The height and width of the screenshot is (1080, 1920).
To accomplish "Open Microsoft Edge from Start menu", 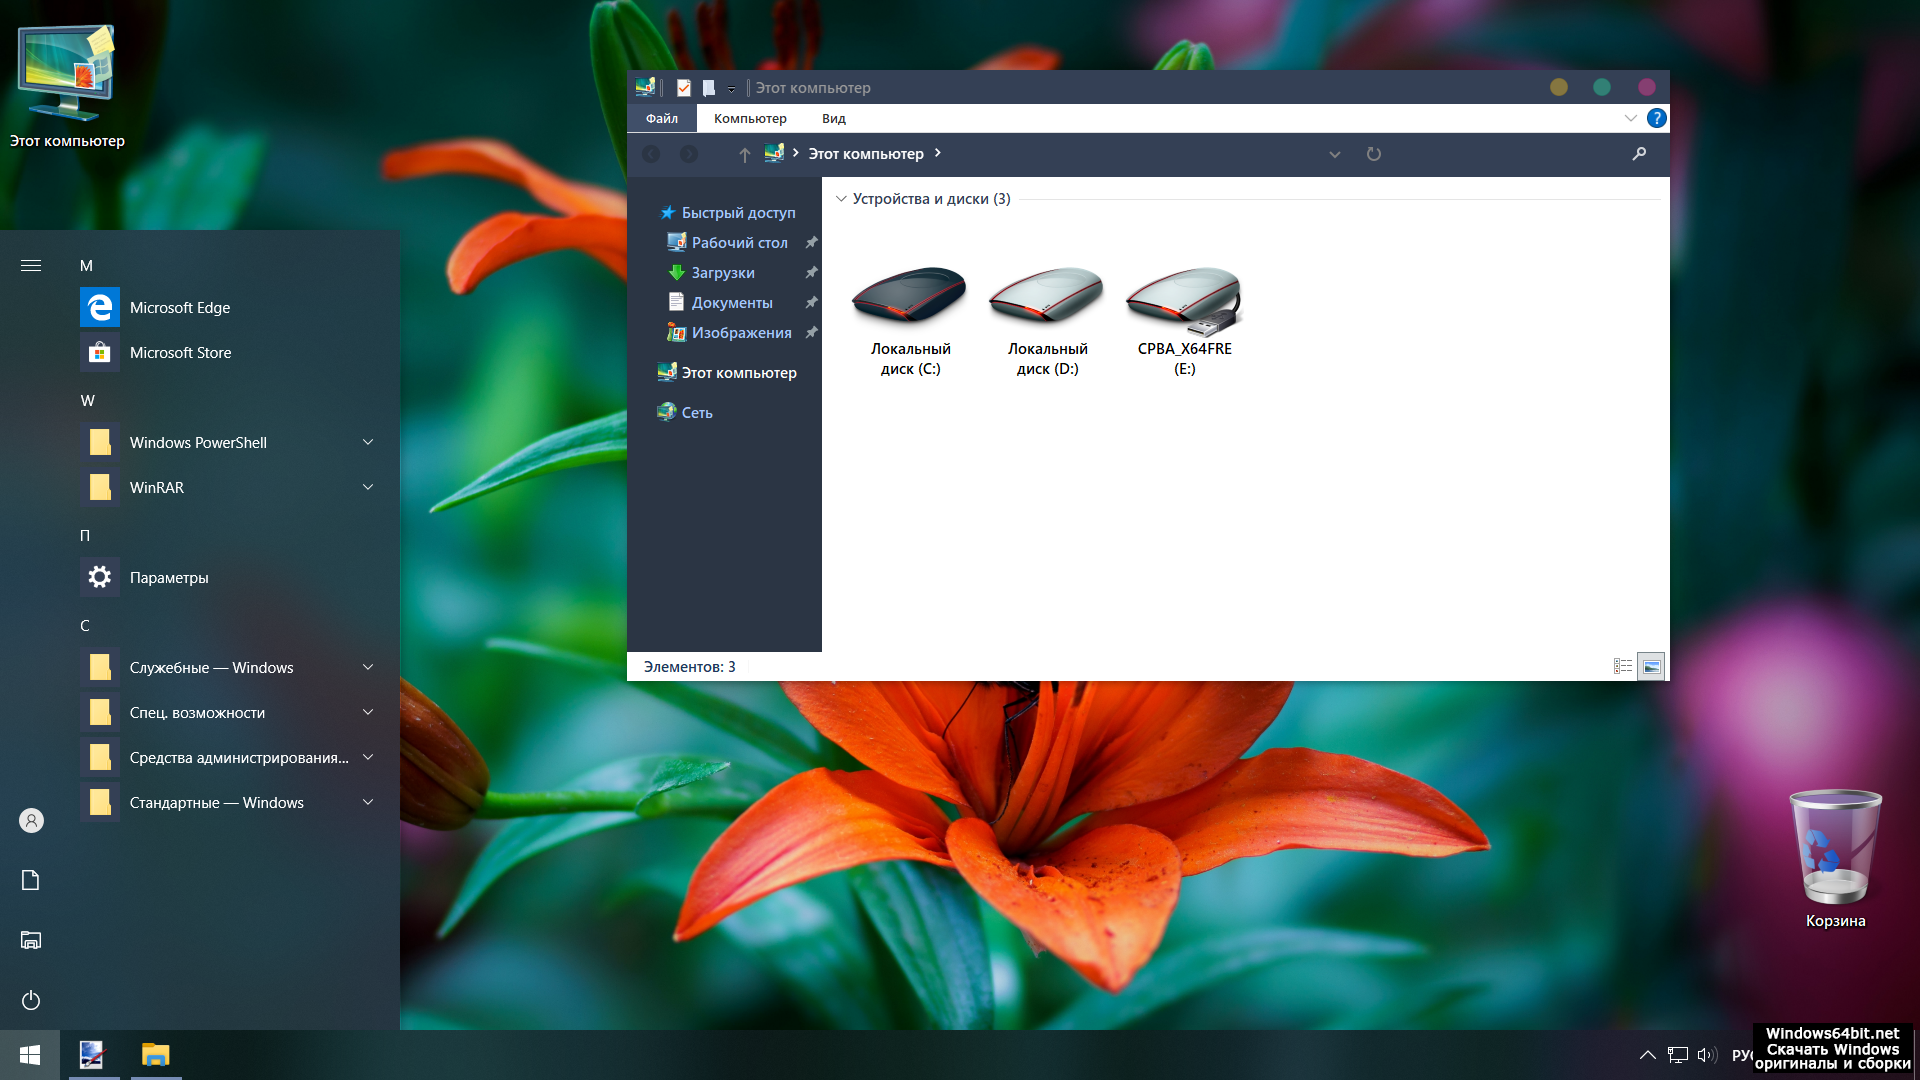I will (x=180, y=308).
